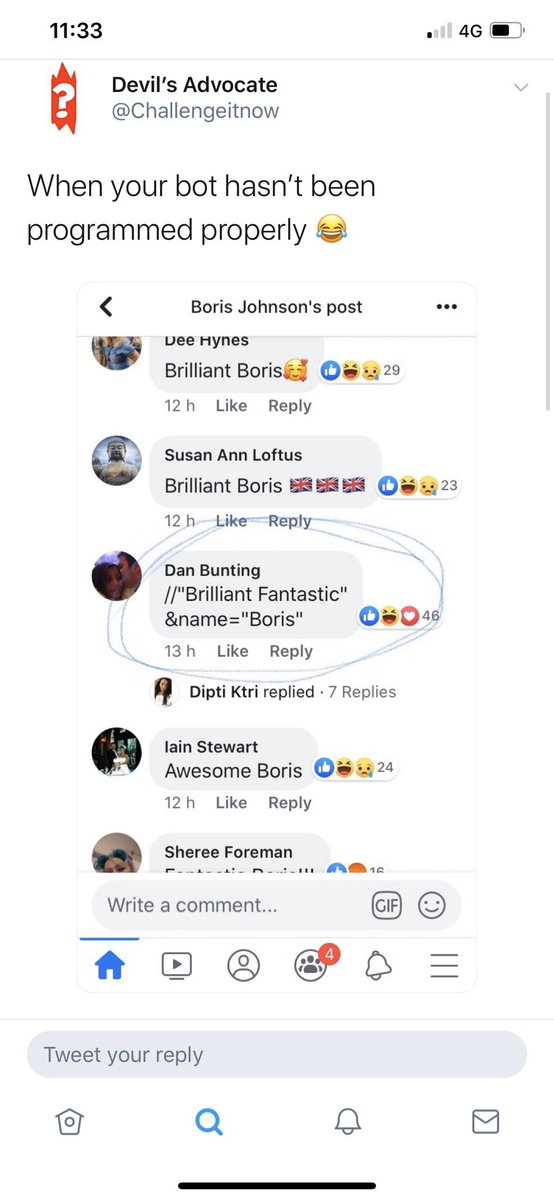554x1200 pixels.
Task: View reactions on Dan Bunting's comment
Action: pos(398,616)
